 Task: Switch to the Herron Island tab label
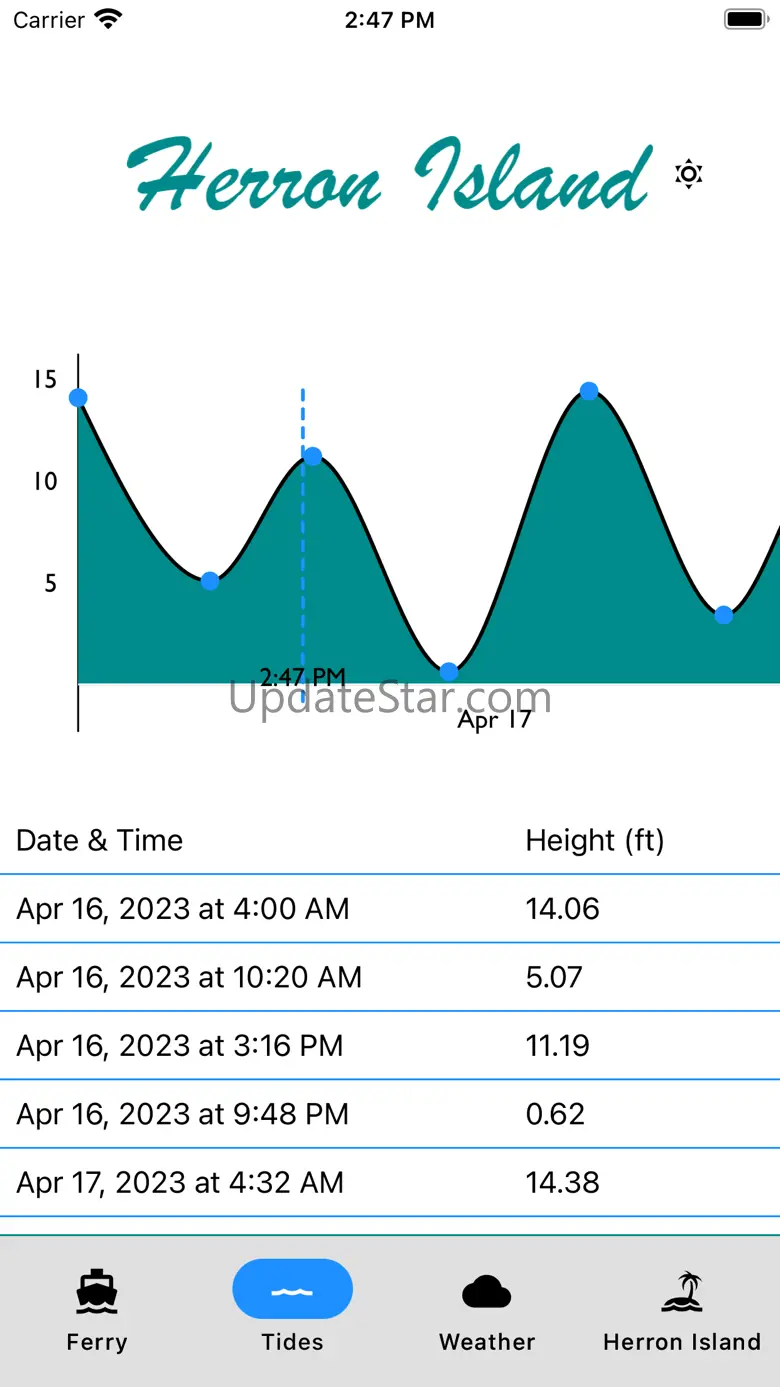[x=682, y=1342]
